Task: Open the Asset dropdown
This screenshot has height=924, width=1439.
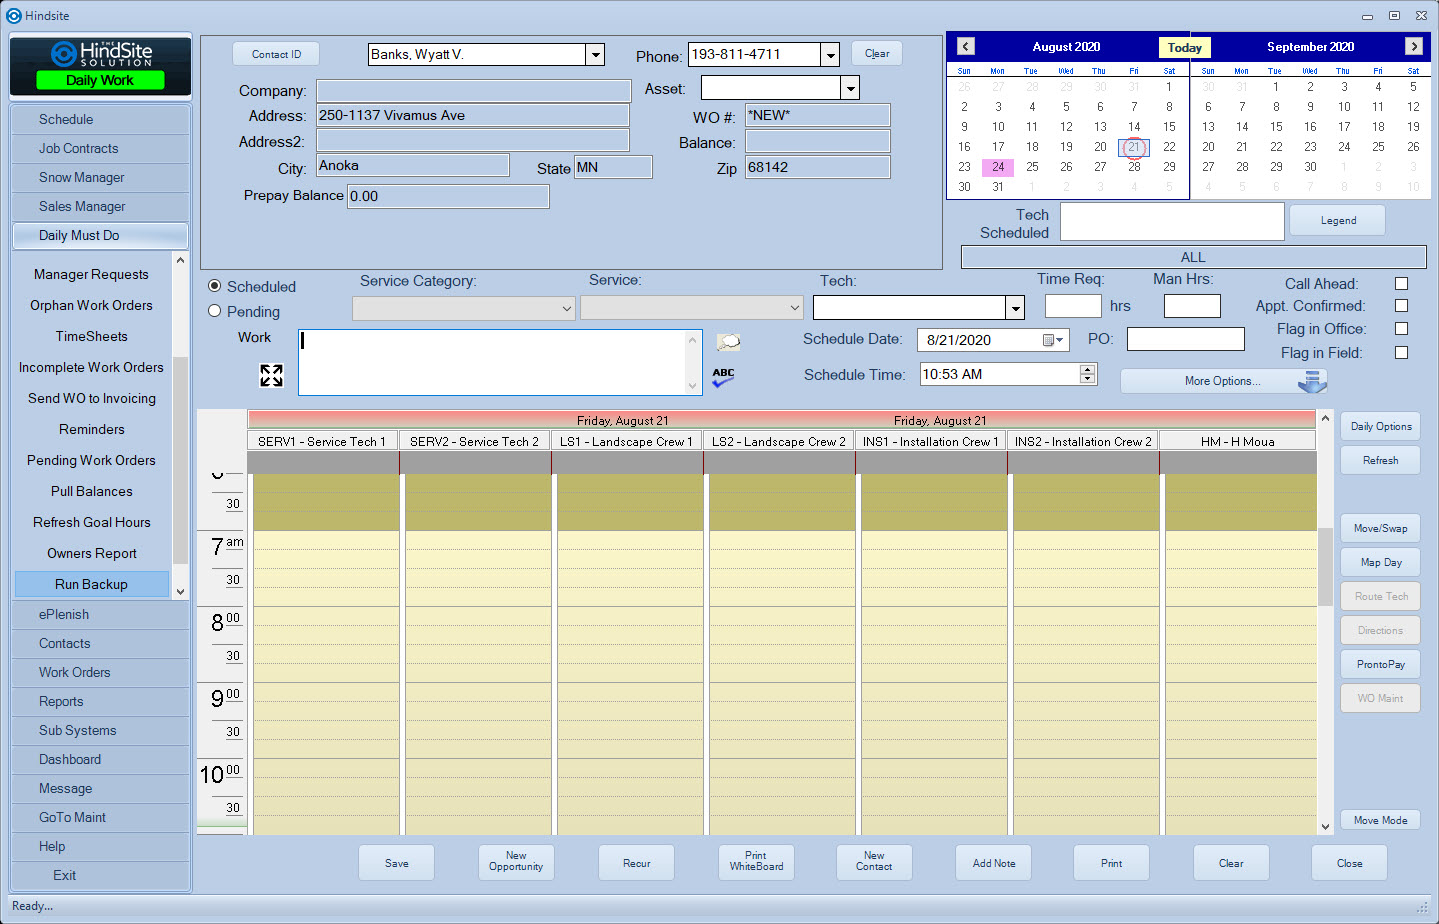Action: click(x=849, y=88)
